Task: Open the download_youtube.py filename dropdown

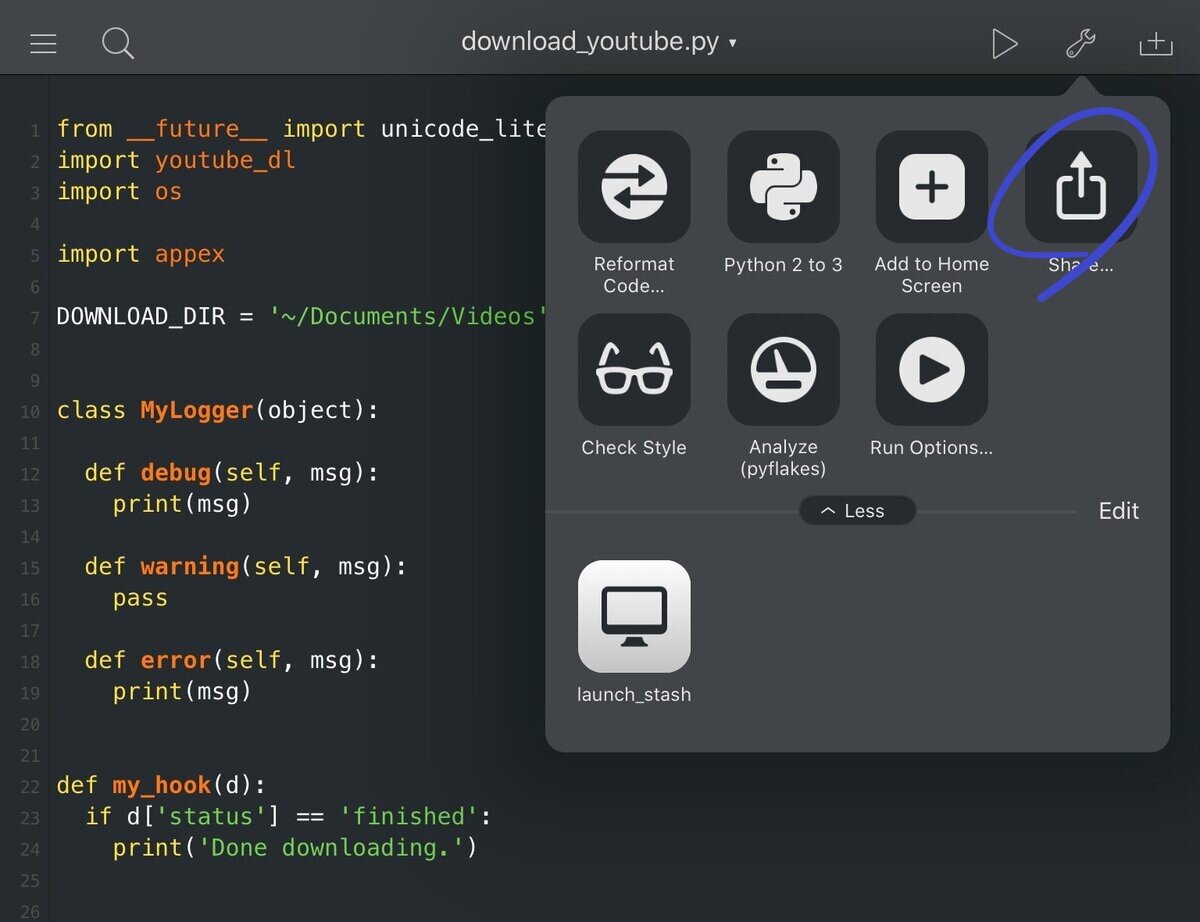Action: [x=597, y=42]
